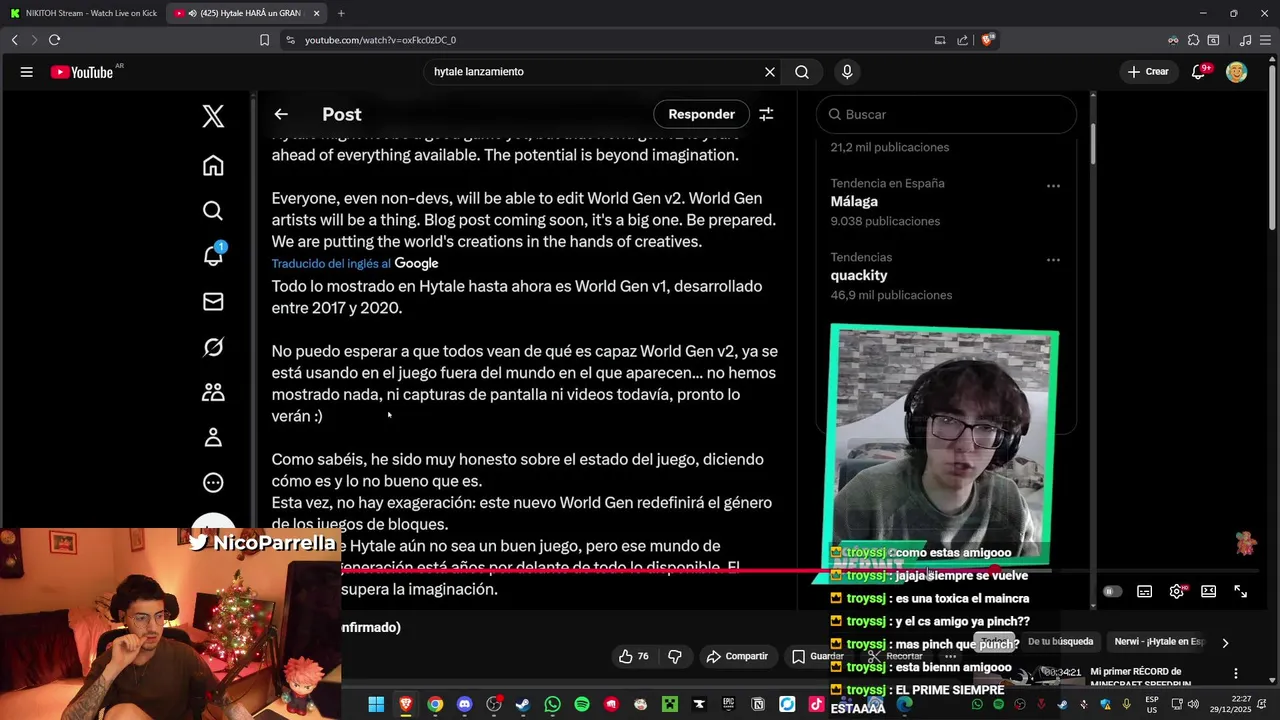Image resolution: width=1280 pixels, height=720 pixels.
Task: Open Windows Start menu
Action: tap(376, 705)
